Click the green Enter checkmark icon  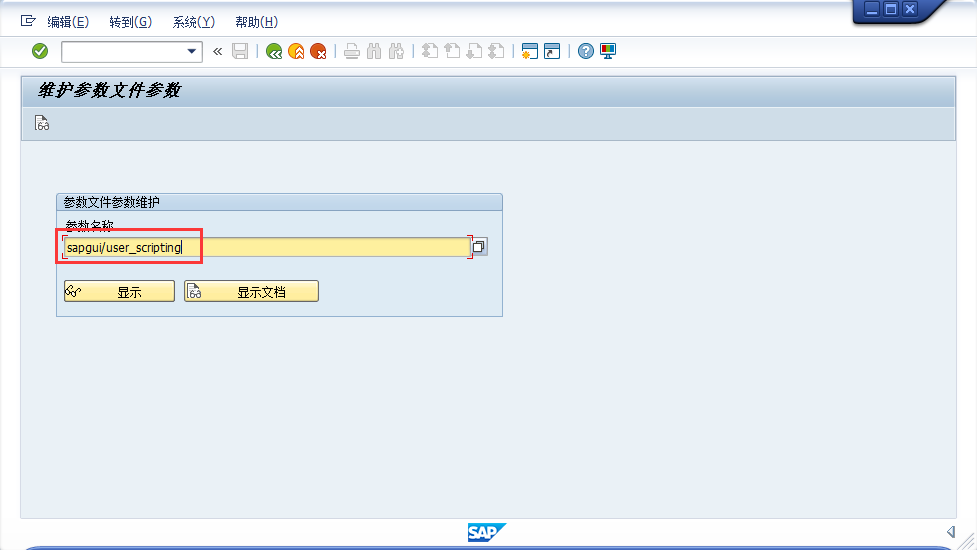point(40,51)
